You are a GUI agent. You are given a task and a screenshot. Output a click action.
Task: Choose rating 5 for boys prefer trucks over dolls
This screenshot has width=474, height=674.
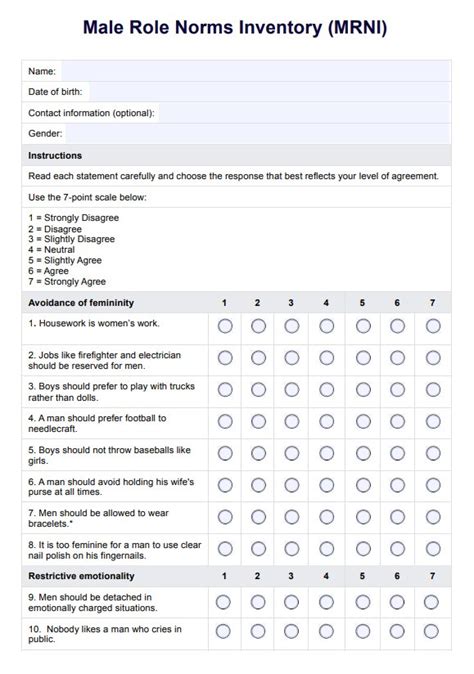point(363,389)
